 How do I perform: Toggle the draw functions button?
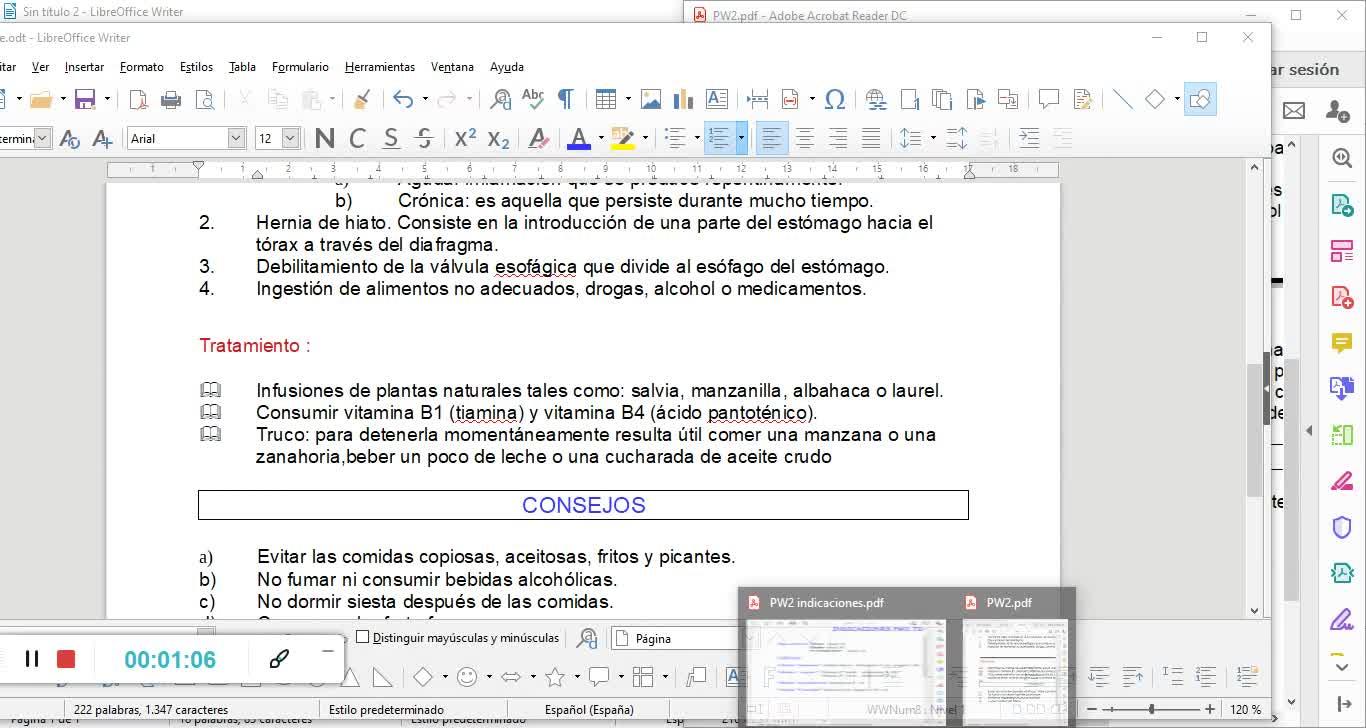(x=1200, y=99)
